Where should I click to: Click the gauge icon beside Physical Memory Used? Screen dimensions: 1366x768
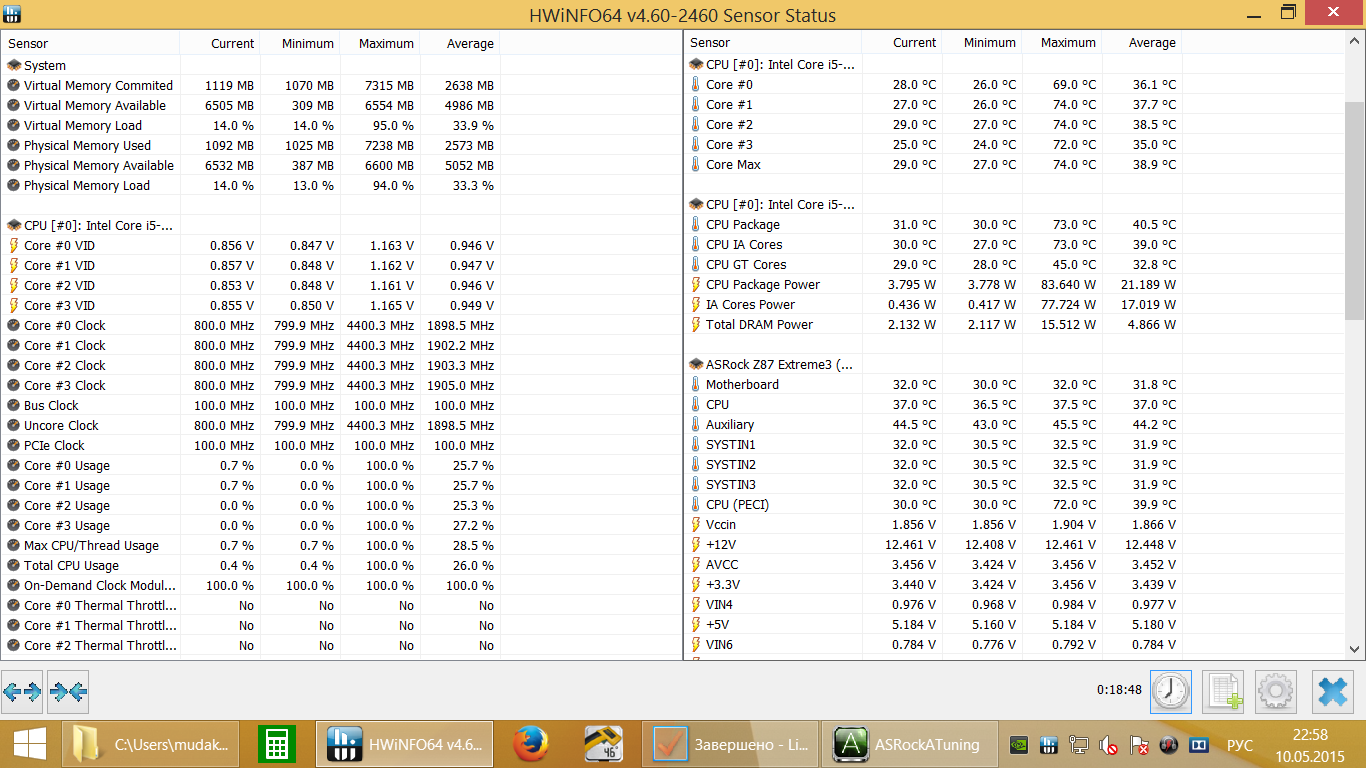click(x=13, y=145)
